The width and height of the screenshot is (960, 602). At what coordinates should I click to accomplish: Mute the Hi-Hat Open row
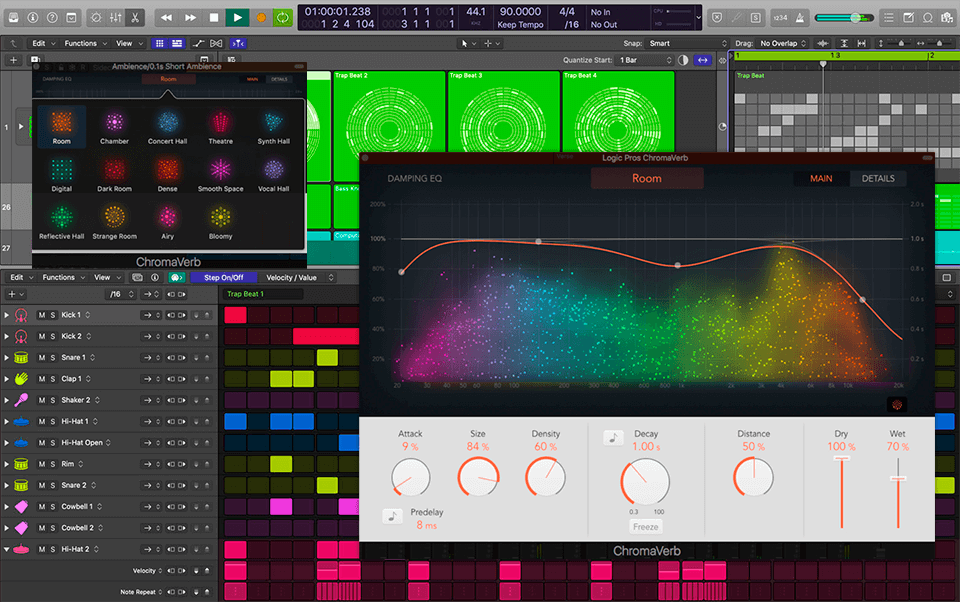42,443
